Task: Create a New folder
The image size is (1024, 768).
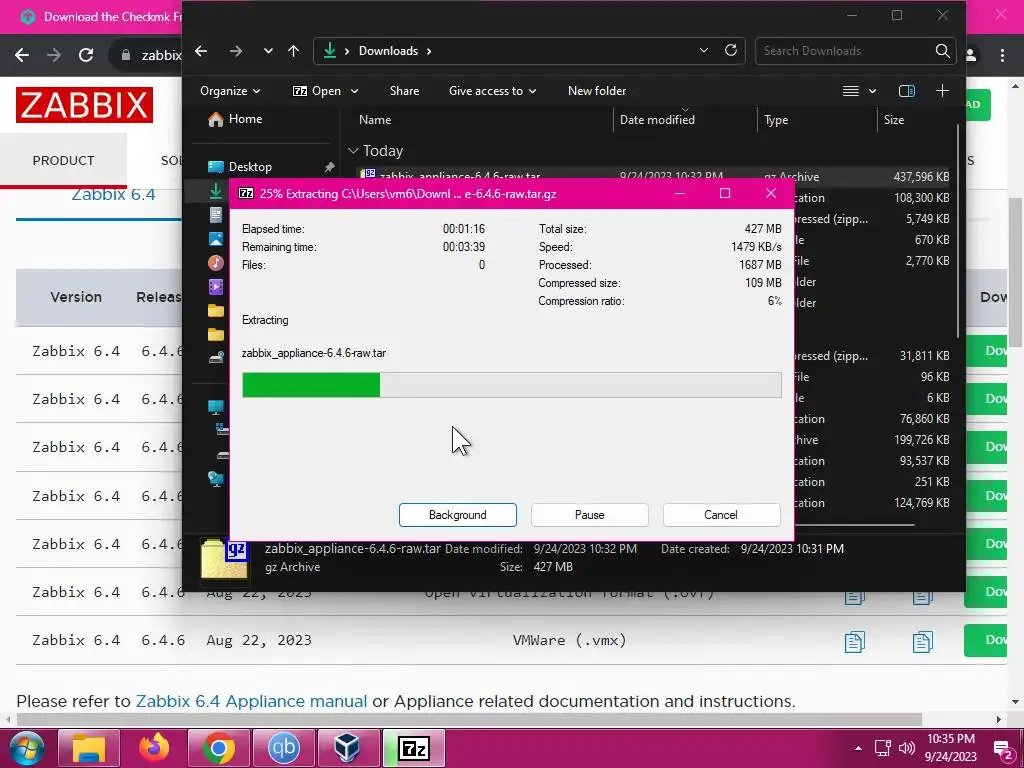Action: tap(596, 91)
